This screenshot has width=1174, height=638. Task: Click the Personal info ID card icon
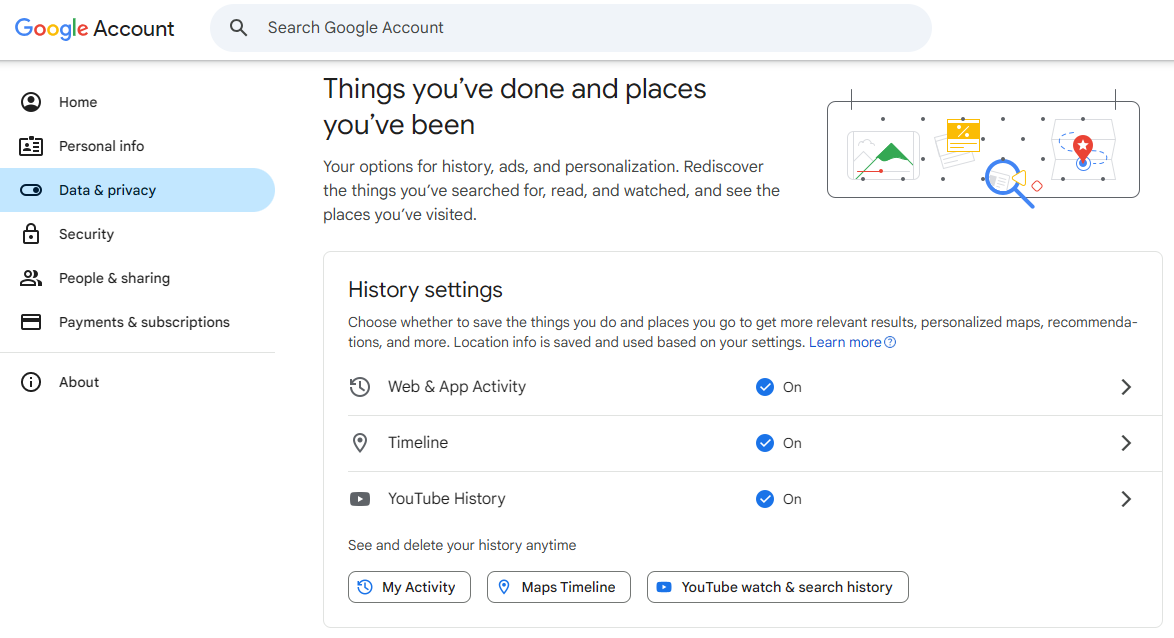31,146
